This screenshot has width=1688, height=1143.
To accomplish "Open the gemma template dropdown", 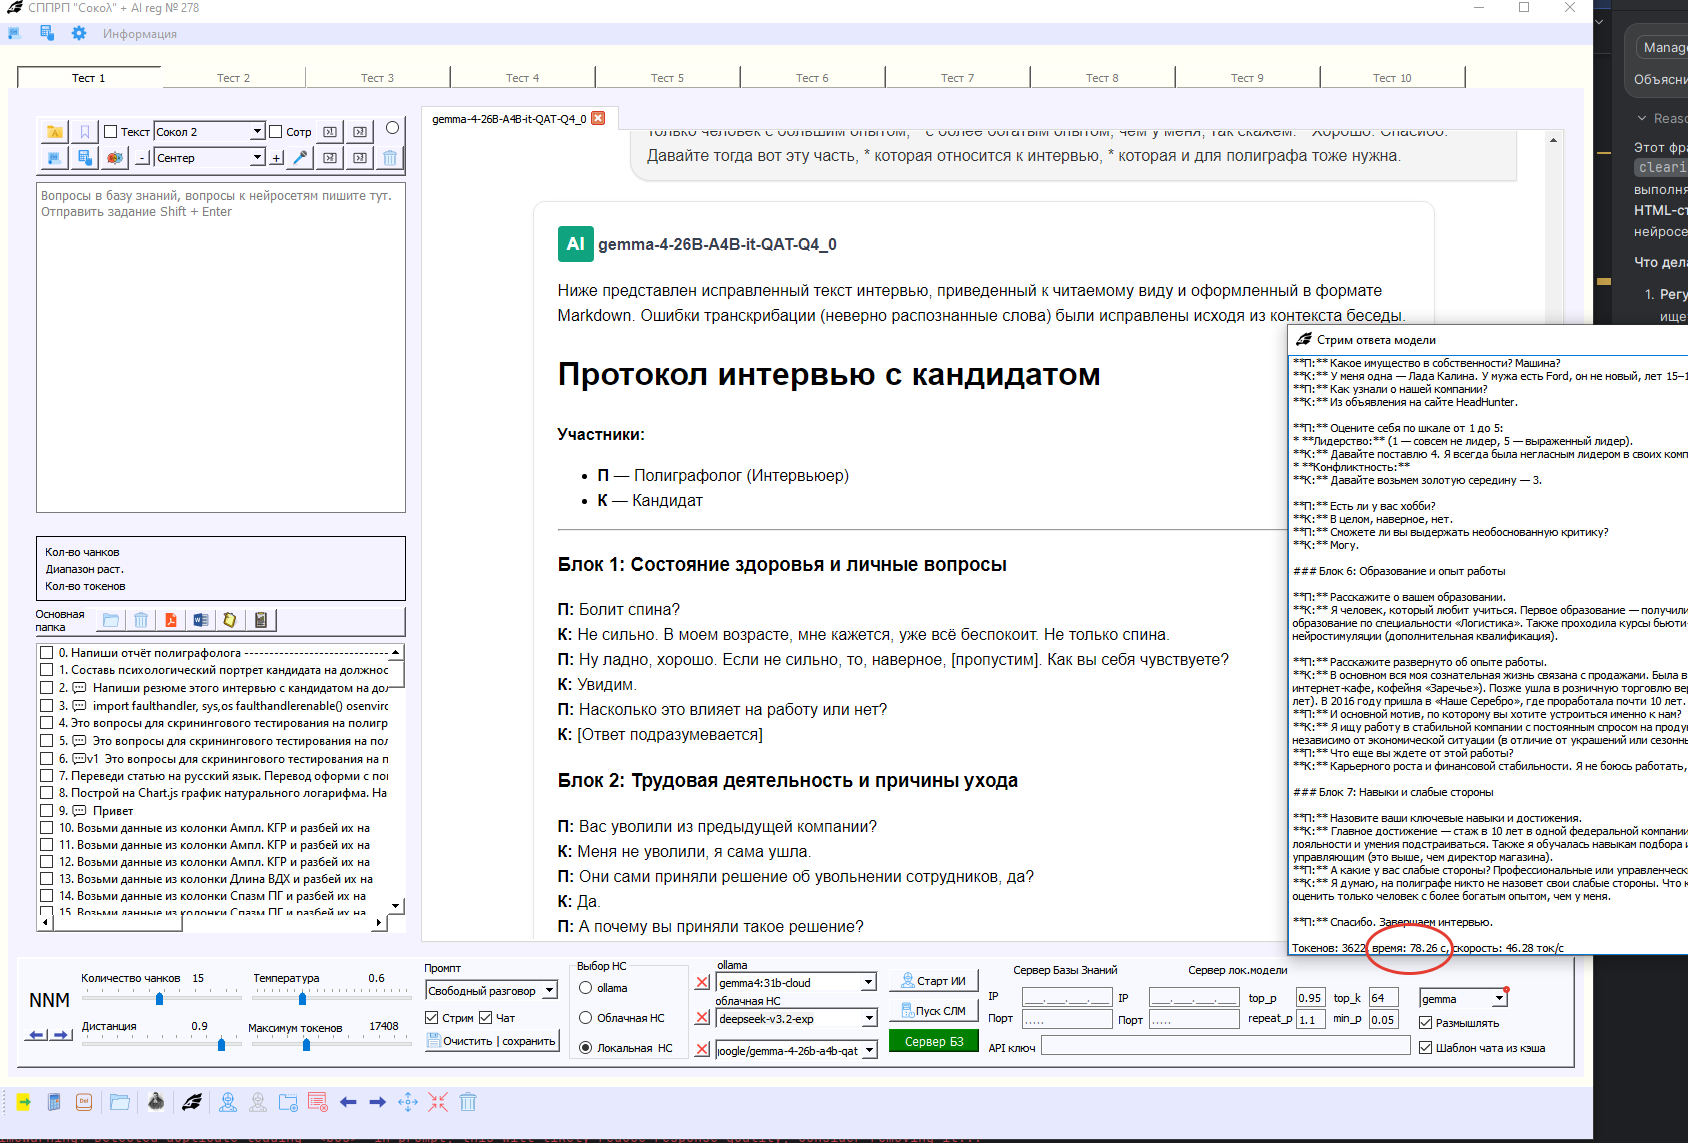I will pyautogui.click(x=1499, y=999).
